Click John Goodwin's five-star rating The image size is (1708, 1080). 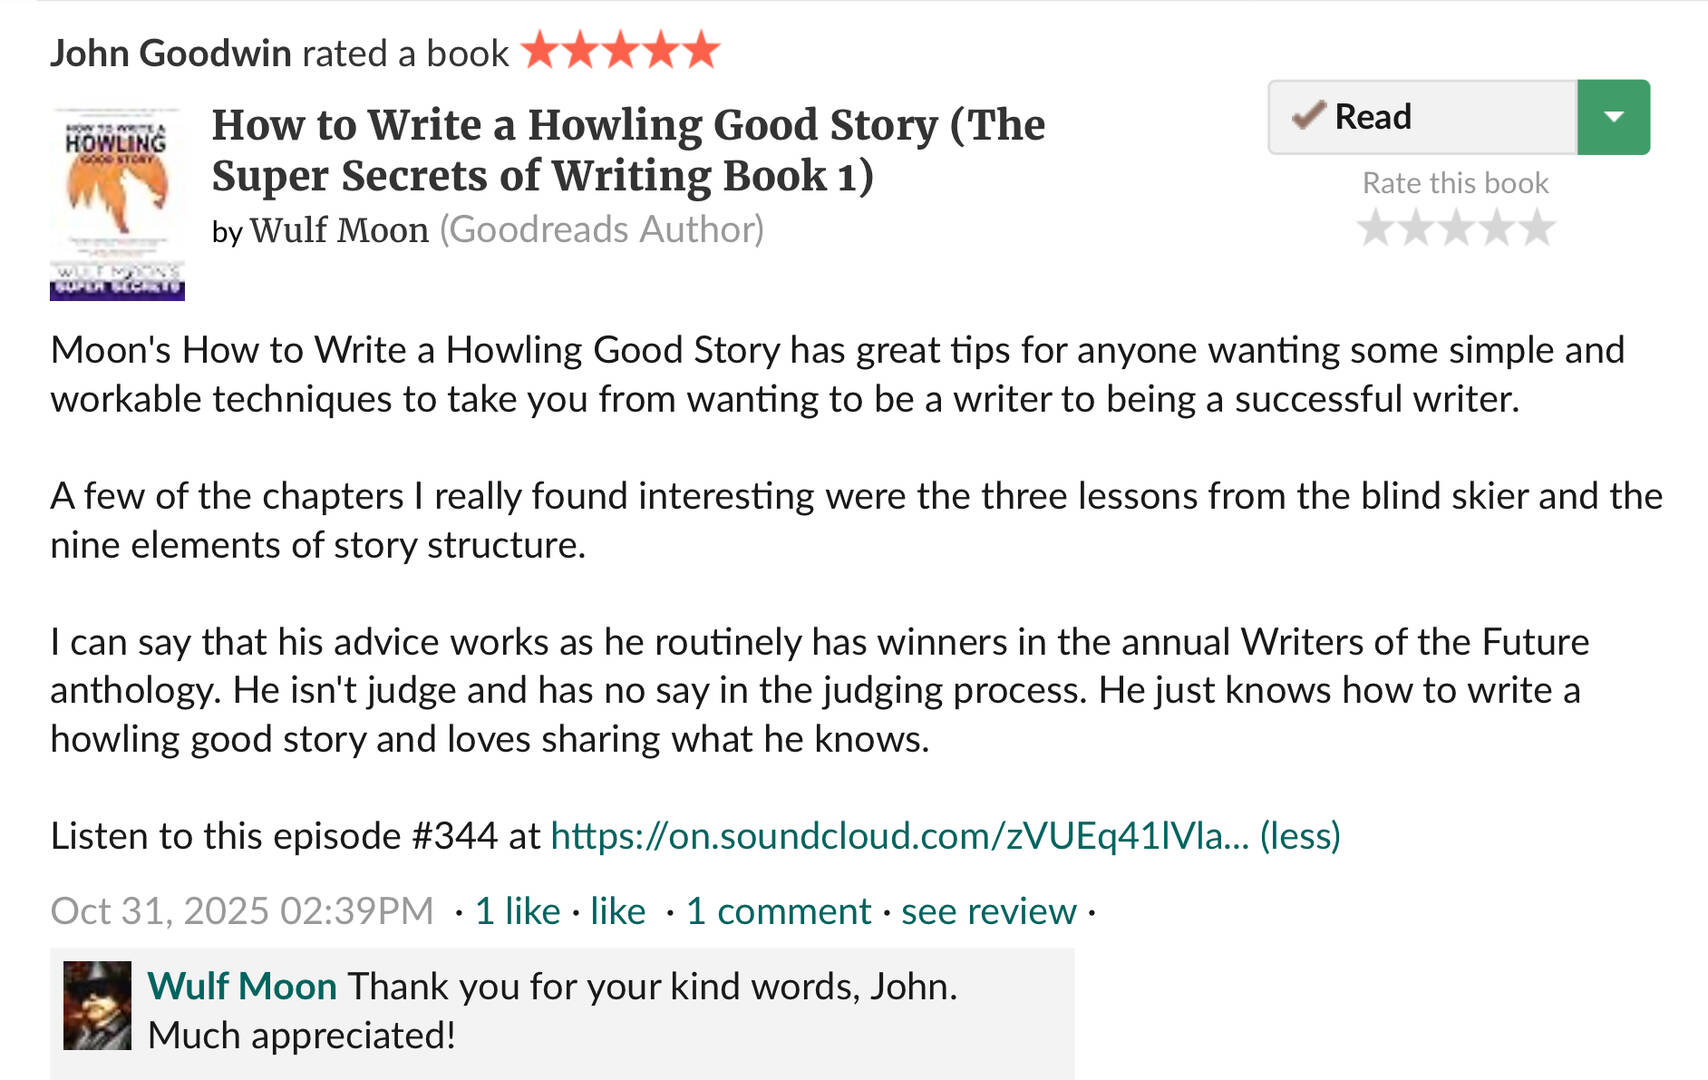pyautogui.click(x=620, y=50)
